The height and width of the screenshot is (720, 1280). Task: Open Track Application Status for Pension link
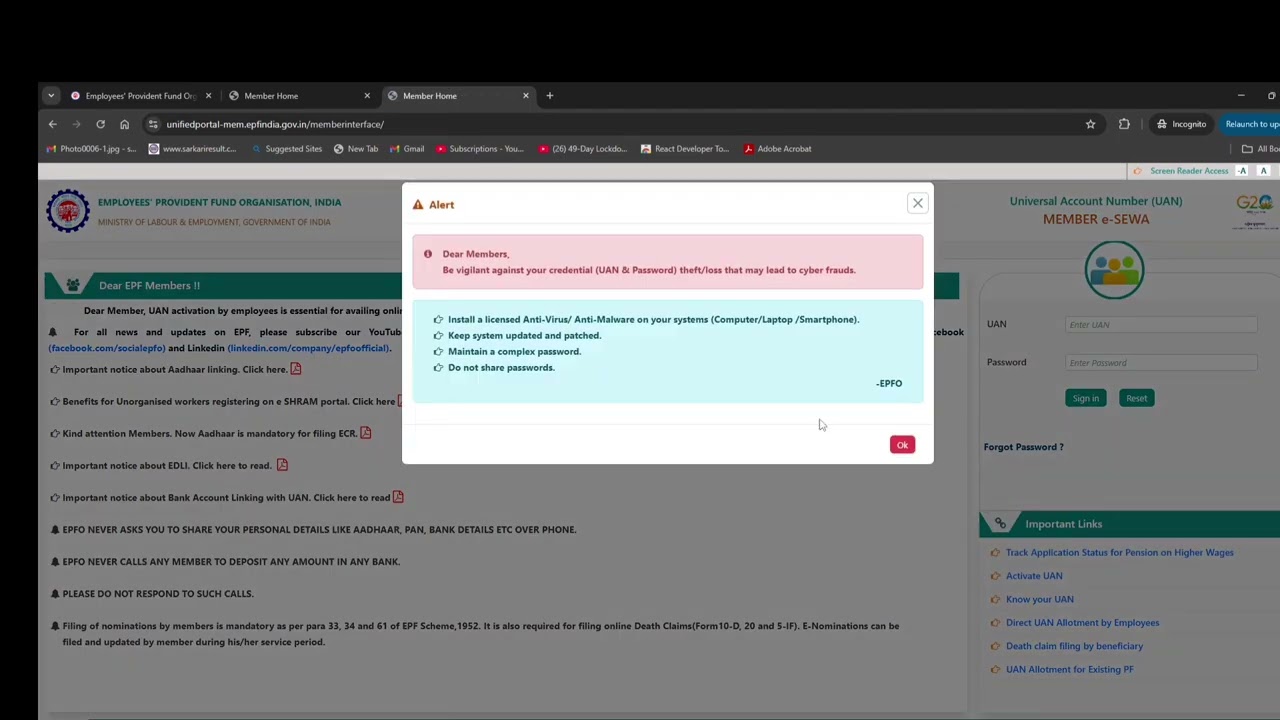click(x=1119, y=552)
